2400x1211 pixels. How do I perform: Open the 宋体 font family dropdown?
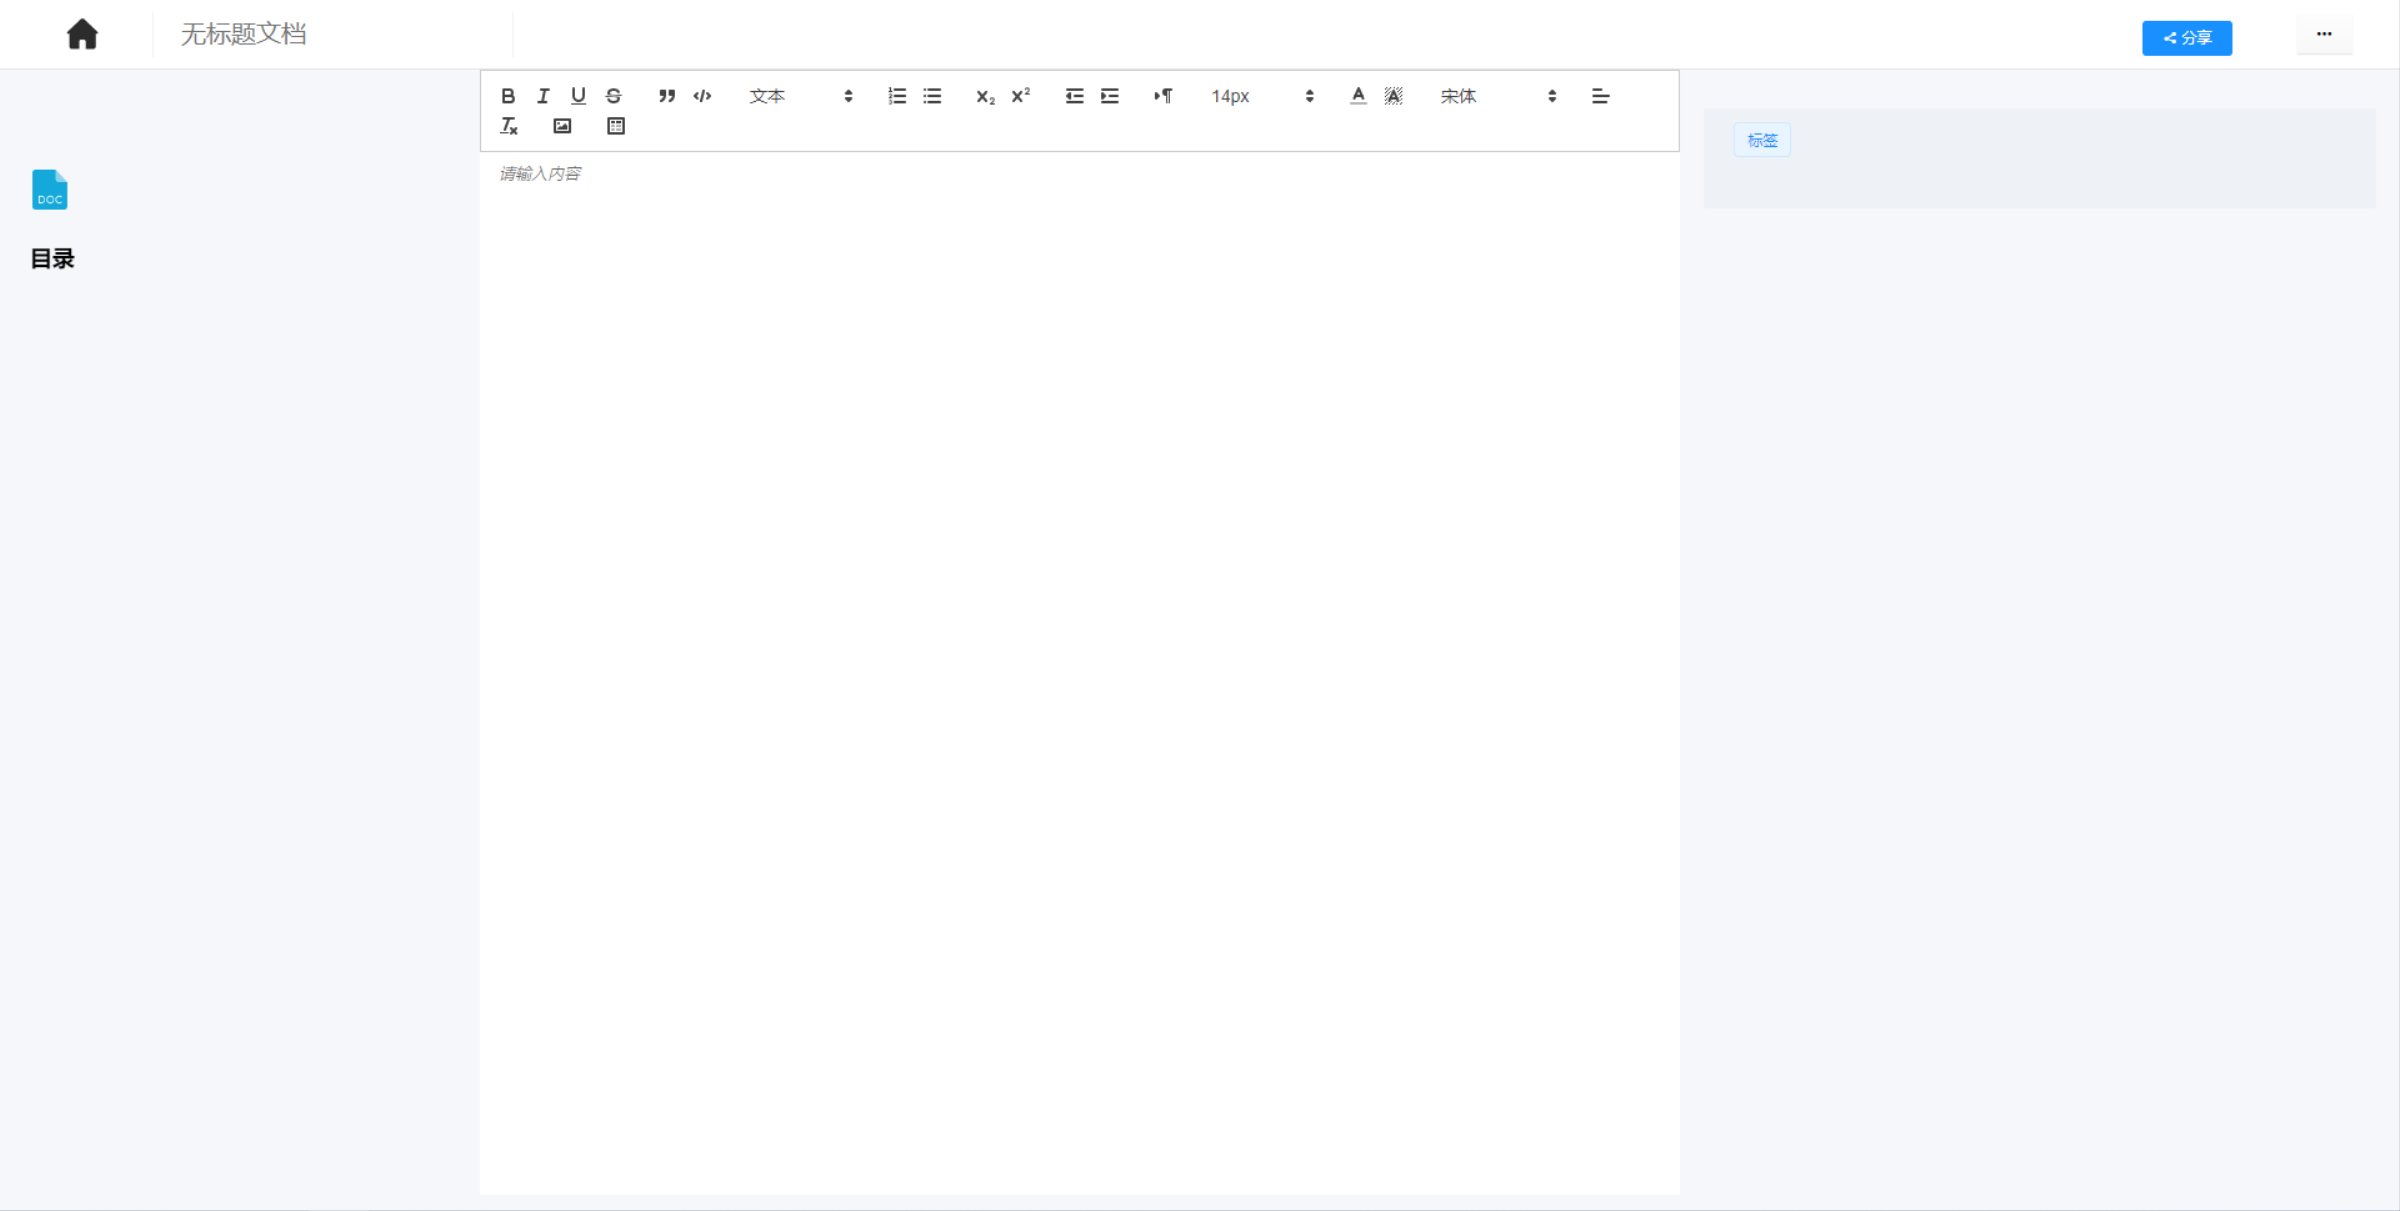1498,96
